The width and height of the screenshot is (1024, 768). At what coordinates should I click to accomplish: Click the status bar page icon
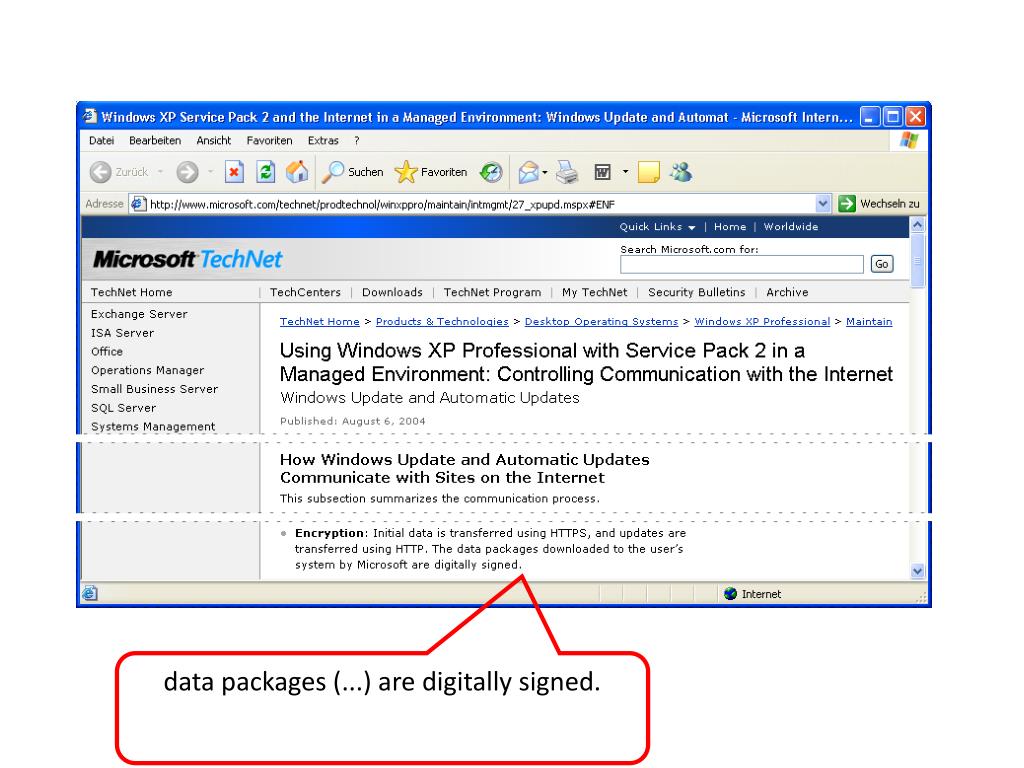pos(89,593)
